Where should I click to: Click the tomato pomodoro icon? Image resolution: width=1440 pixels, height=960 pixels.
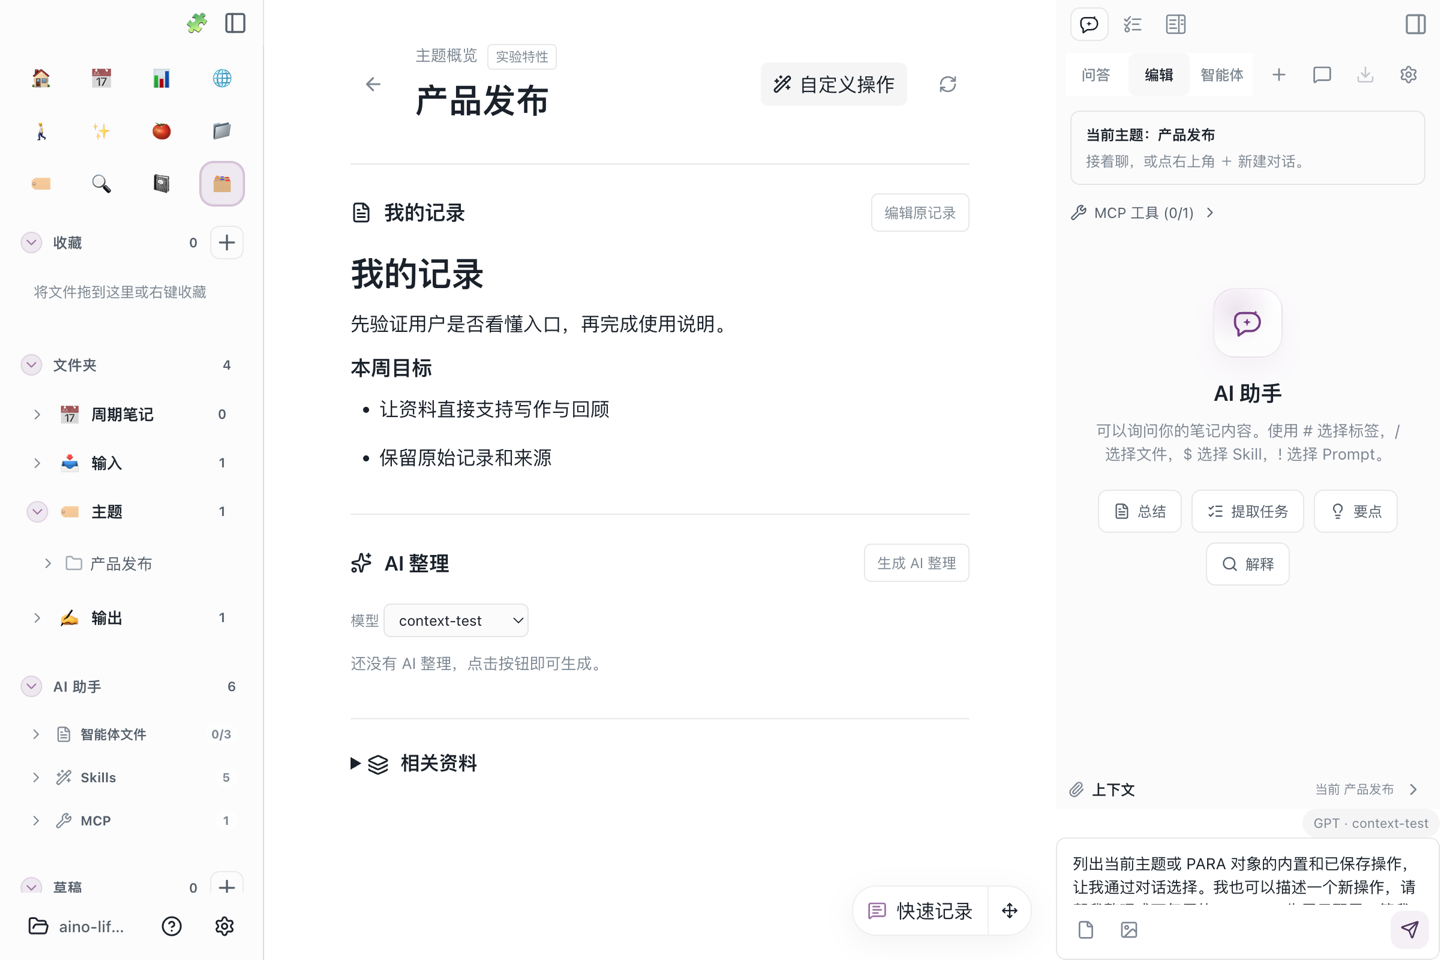tap(161, 131)
